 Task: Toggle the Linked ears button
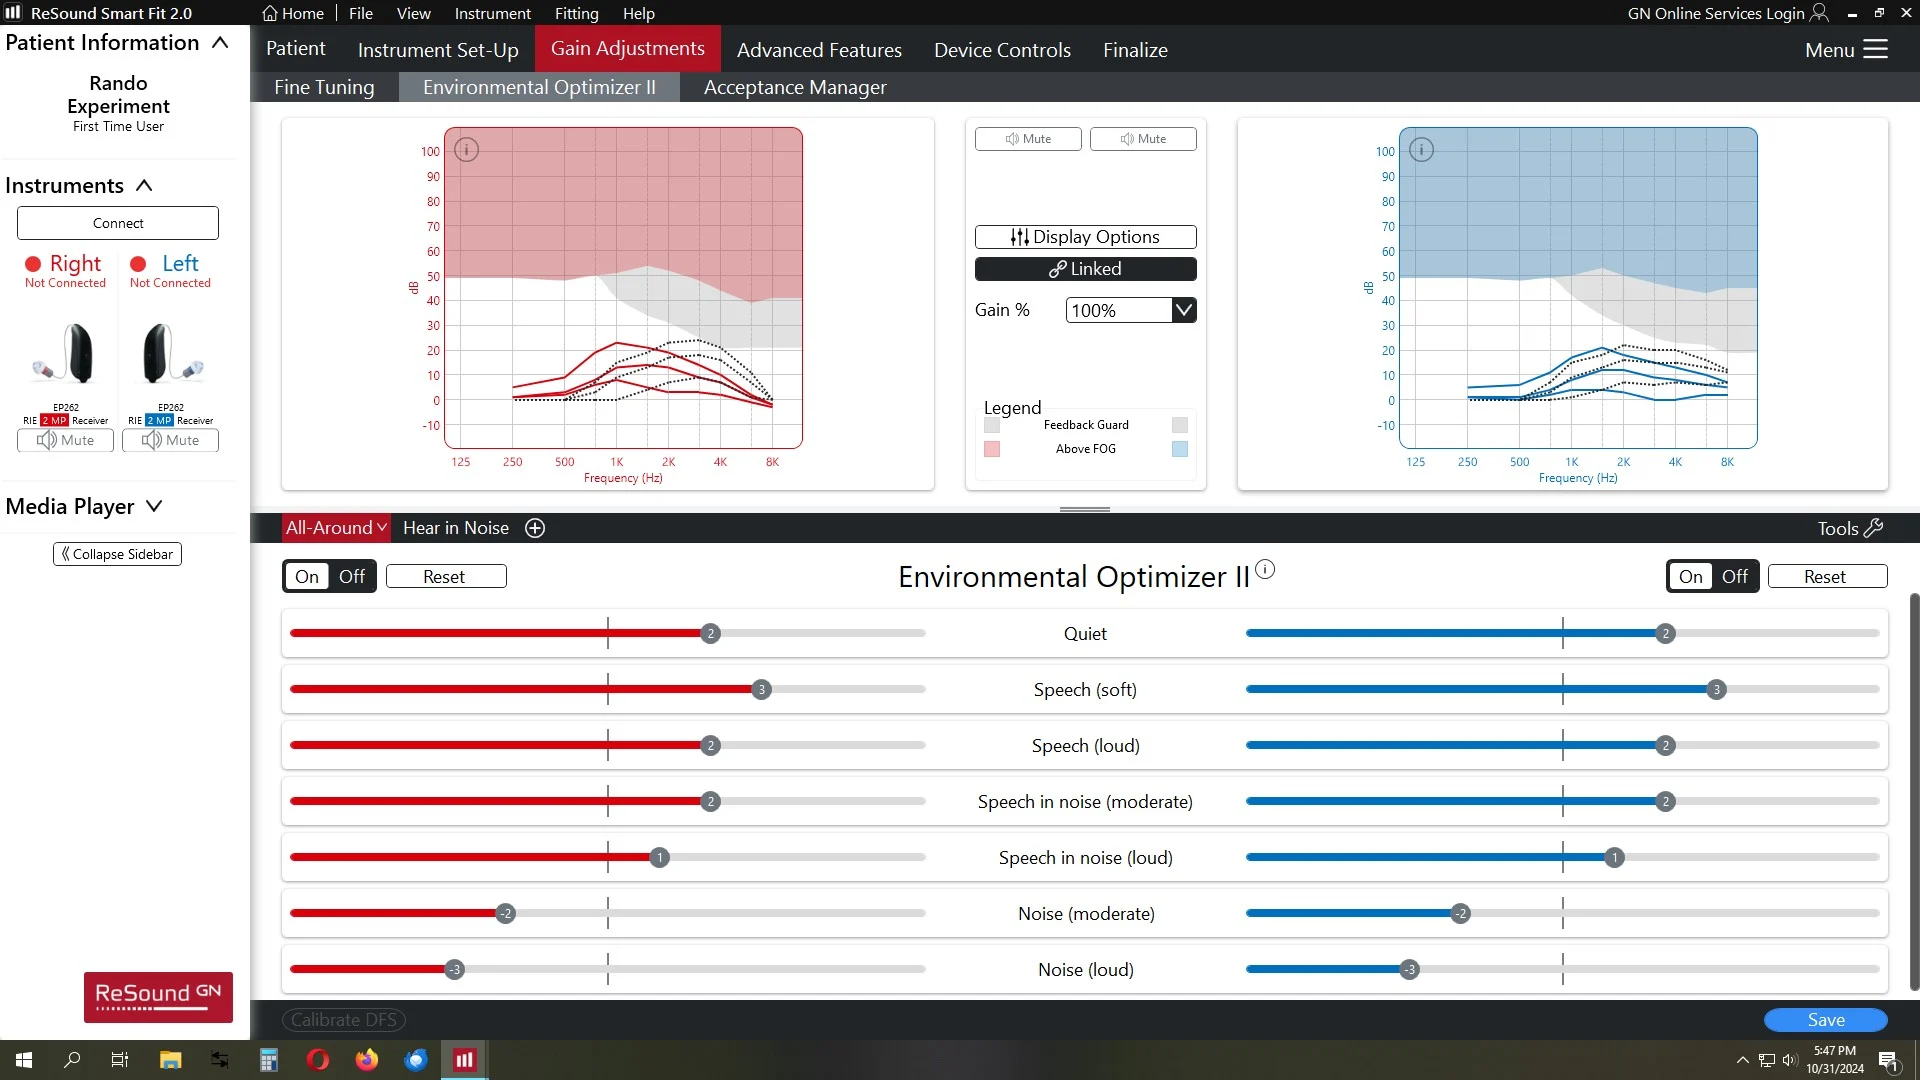(x=1085, y=269)
